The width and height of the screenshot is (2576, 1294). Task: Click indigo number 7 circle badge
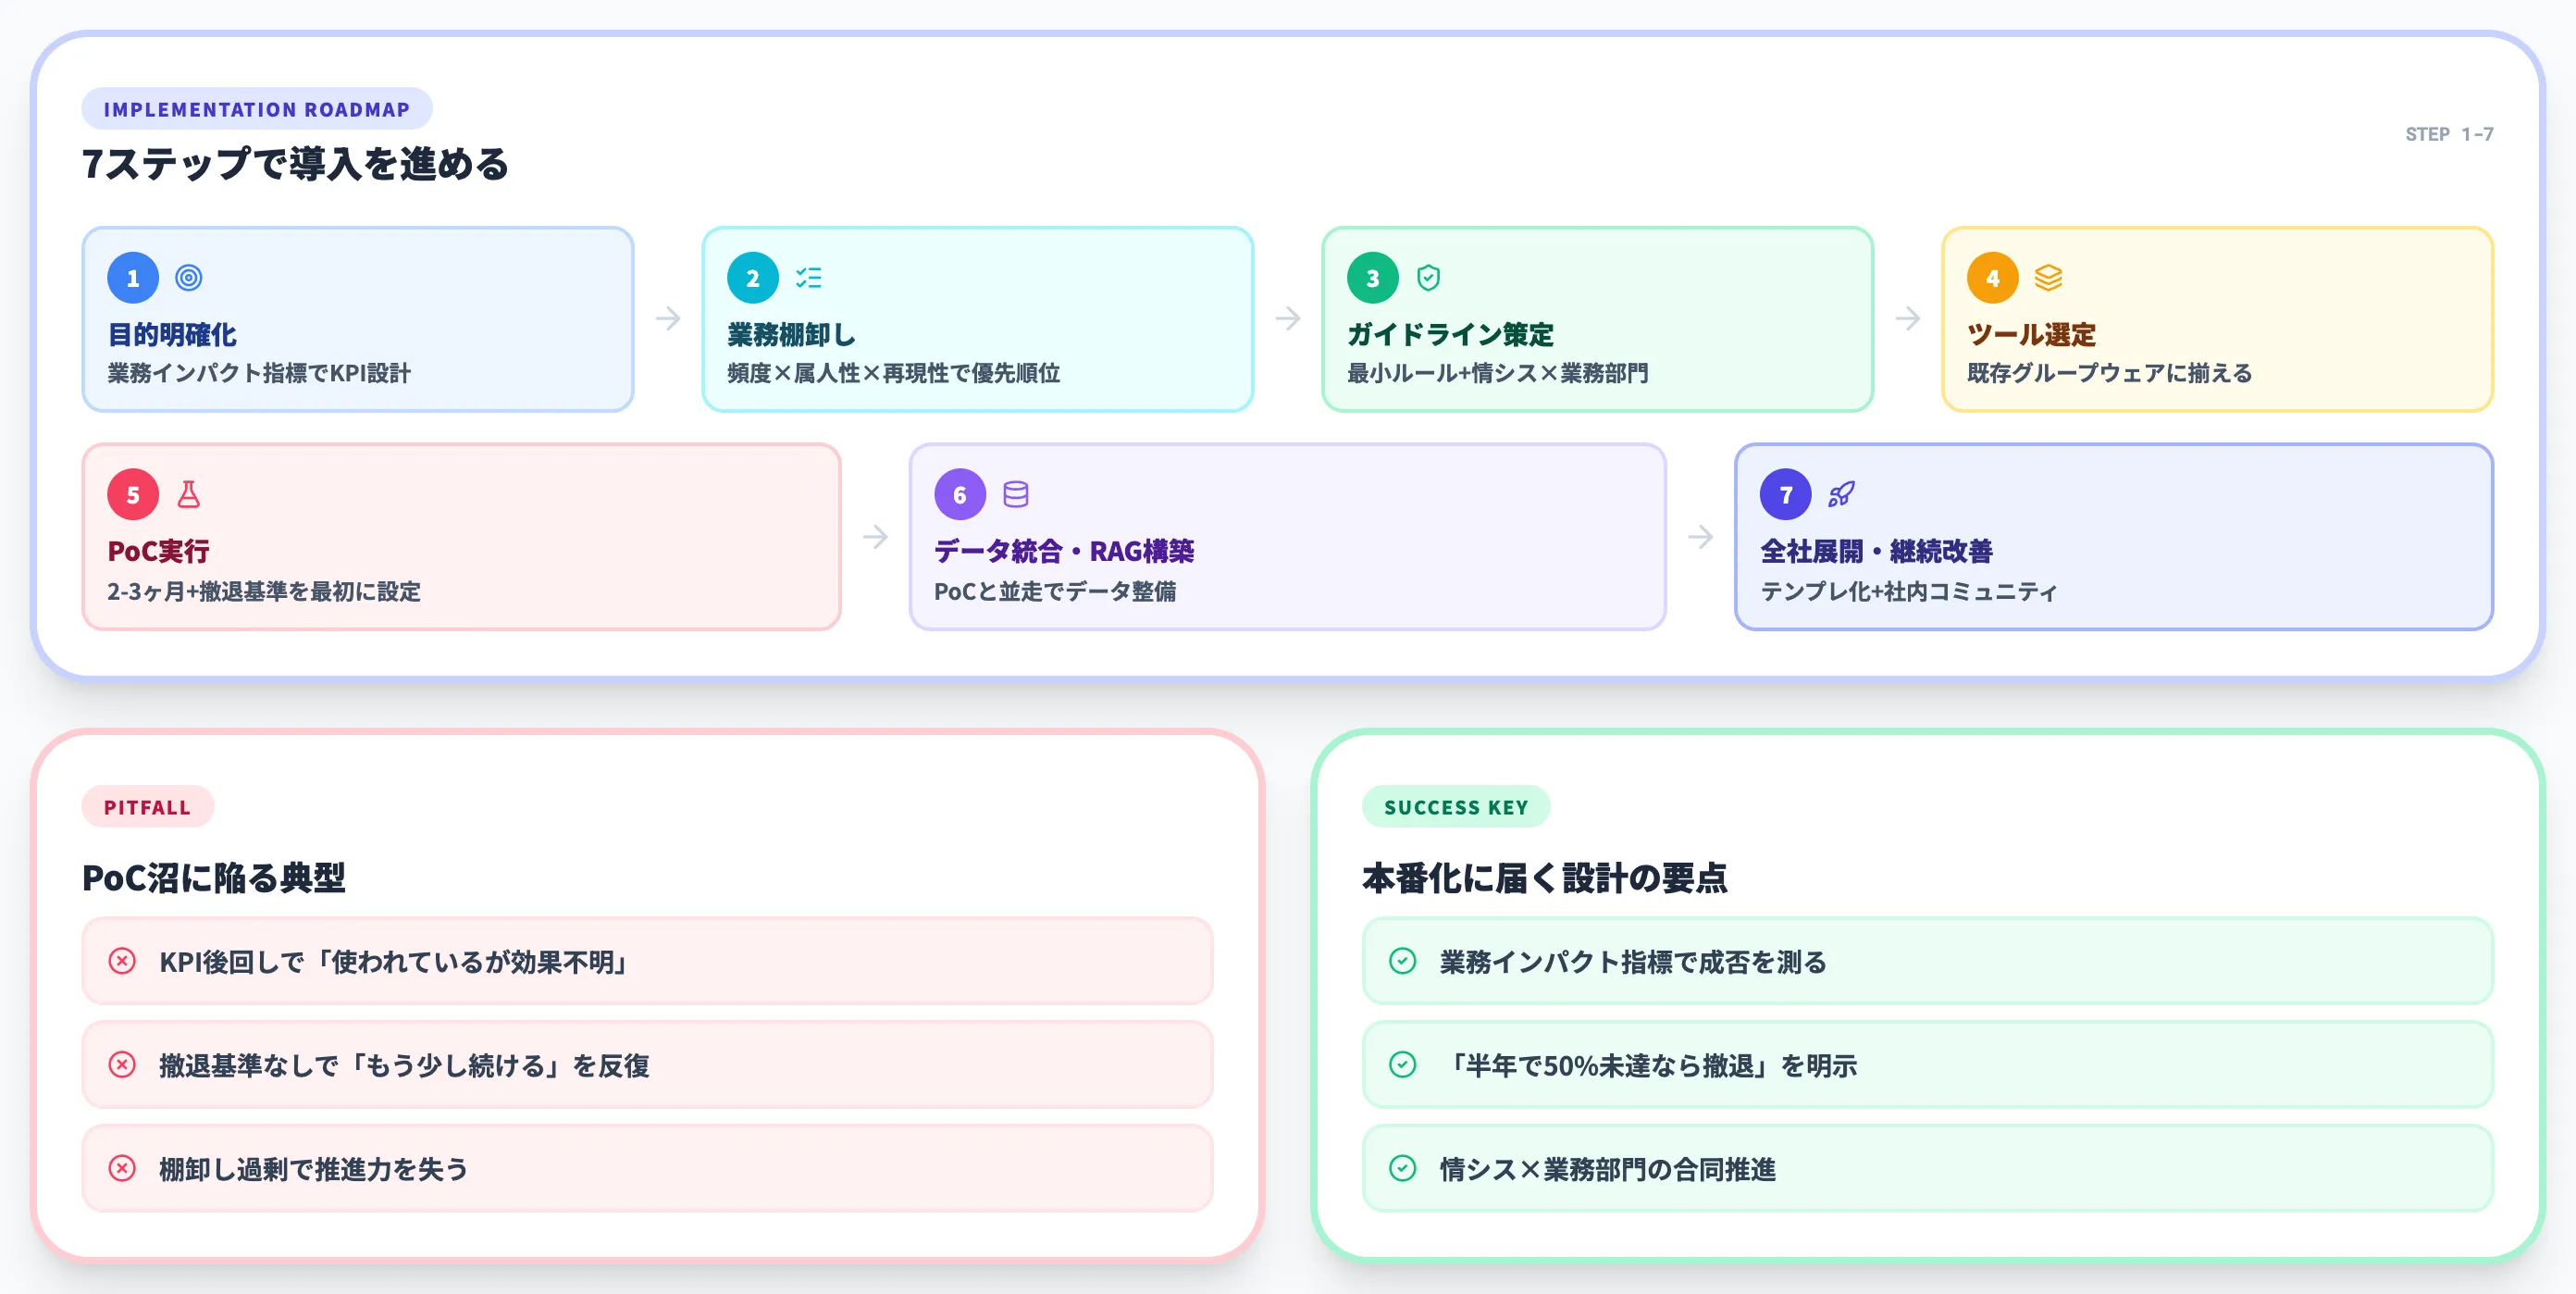coord(1786,494)
